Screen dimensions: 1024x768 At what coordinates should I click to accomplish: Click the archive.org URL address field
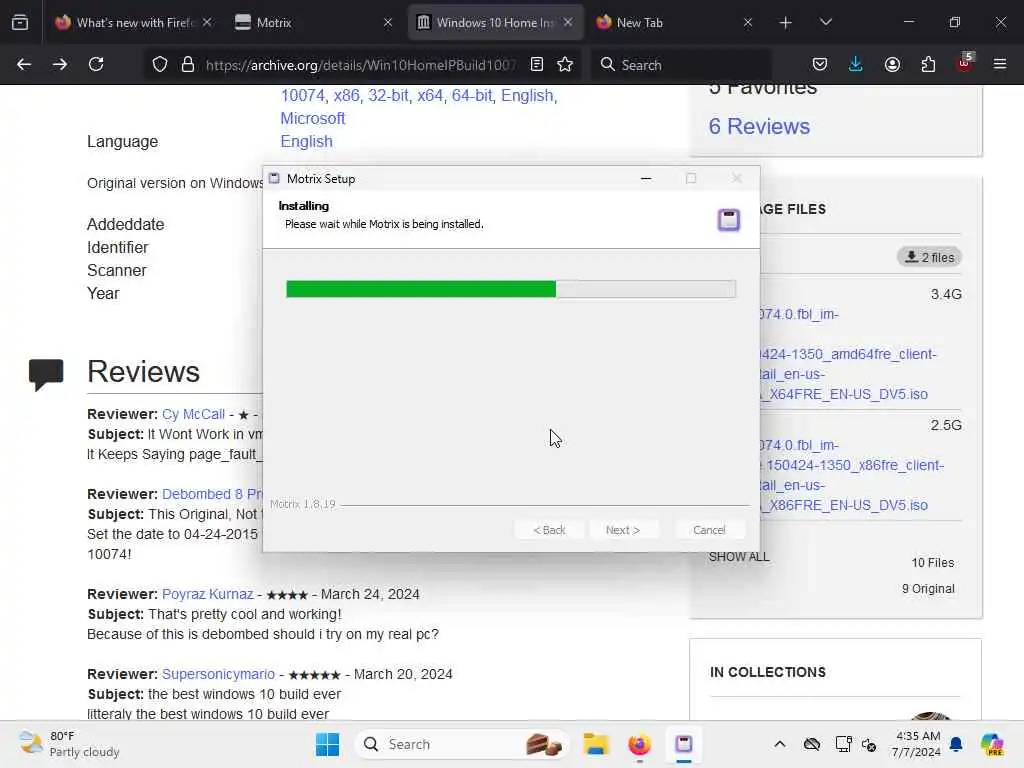click(360, 65)
